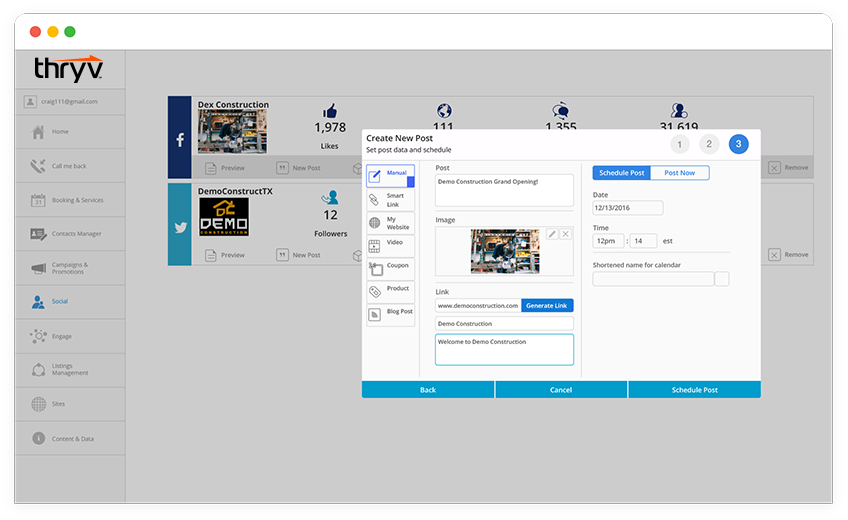Go to wizard step 2
Screen dimensions: 848x520
pyautogui.click(x=709, y=144)
